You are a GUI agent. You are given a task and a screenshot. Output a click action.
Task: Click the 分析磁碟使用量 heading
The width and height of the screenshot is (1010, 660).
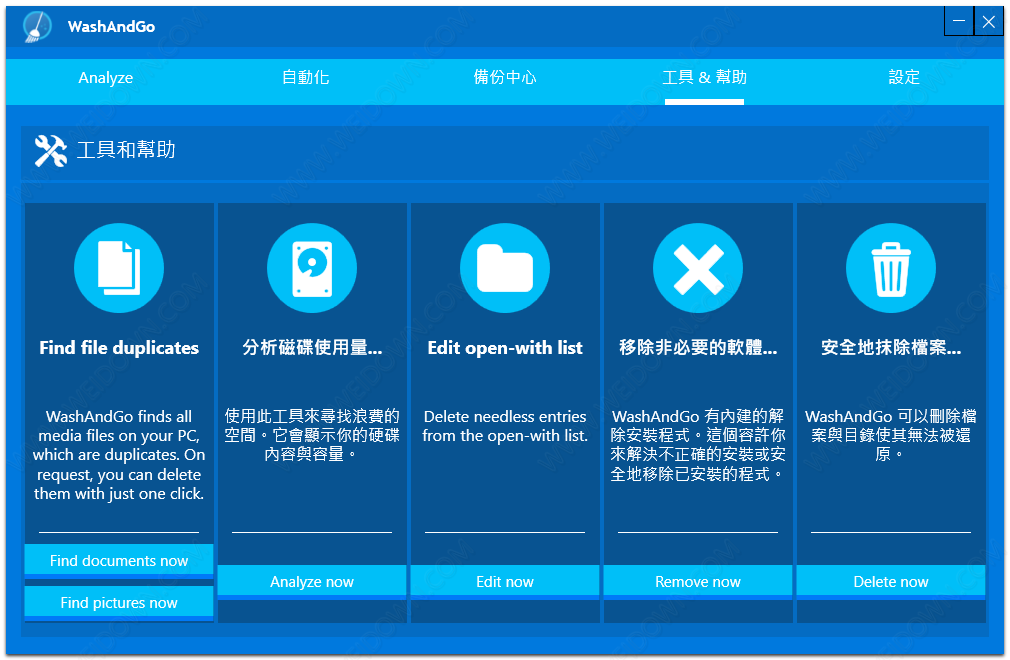click(x=312, y=348)
